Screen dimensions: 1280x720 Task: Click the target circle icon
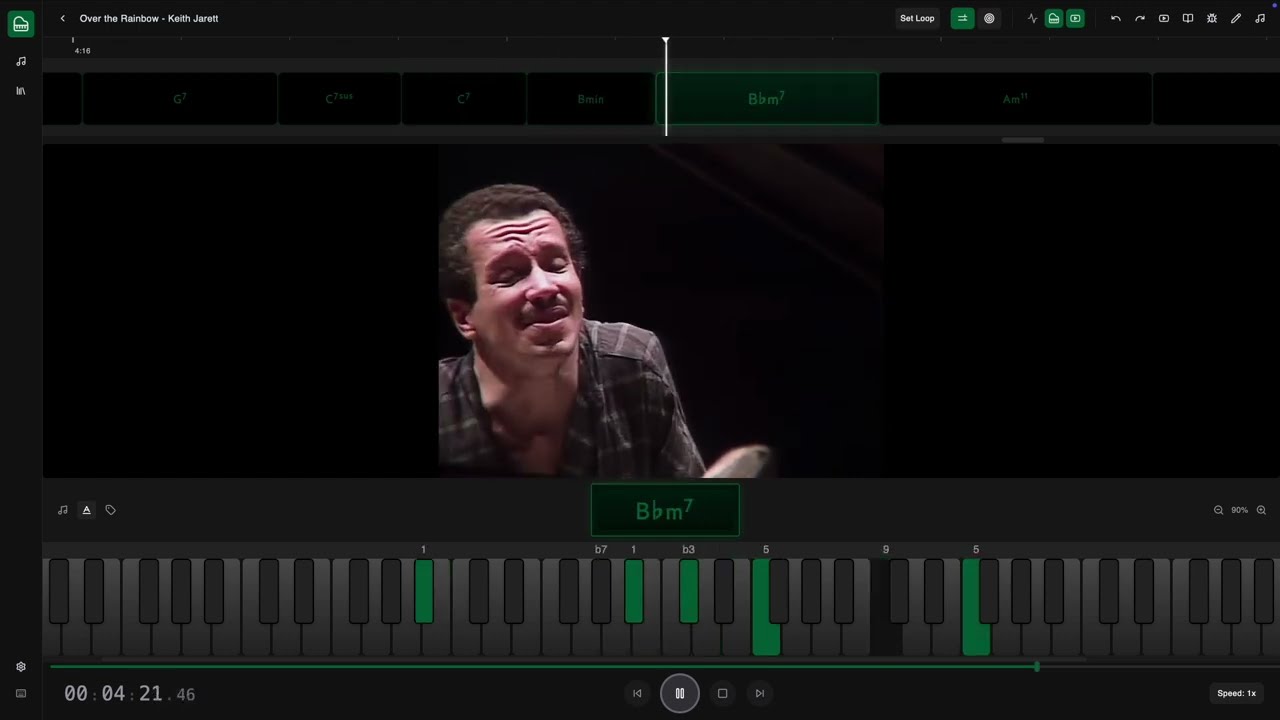pos(989,18)
